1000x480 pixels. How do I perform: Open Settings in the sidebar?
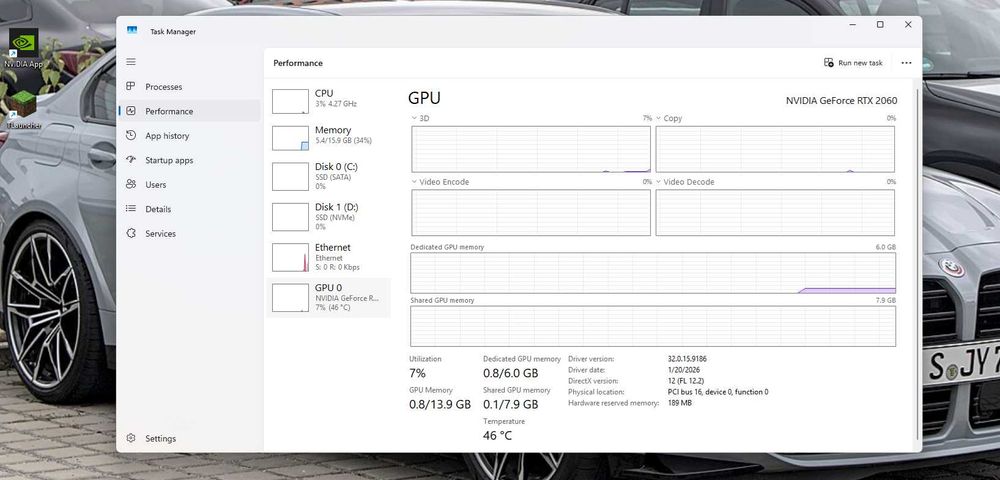point(189,439)
